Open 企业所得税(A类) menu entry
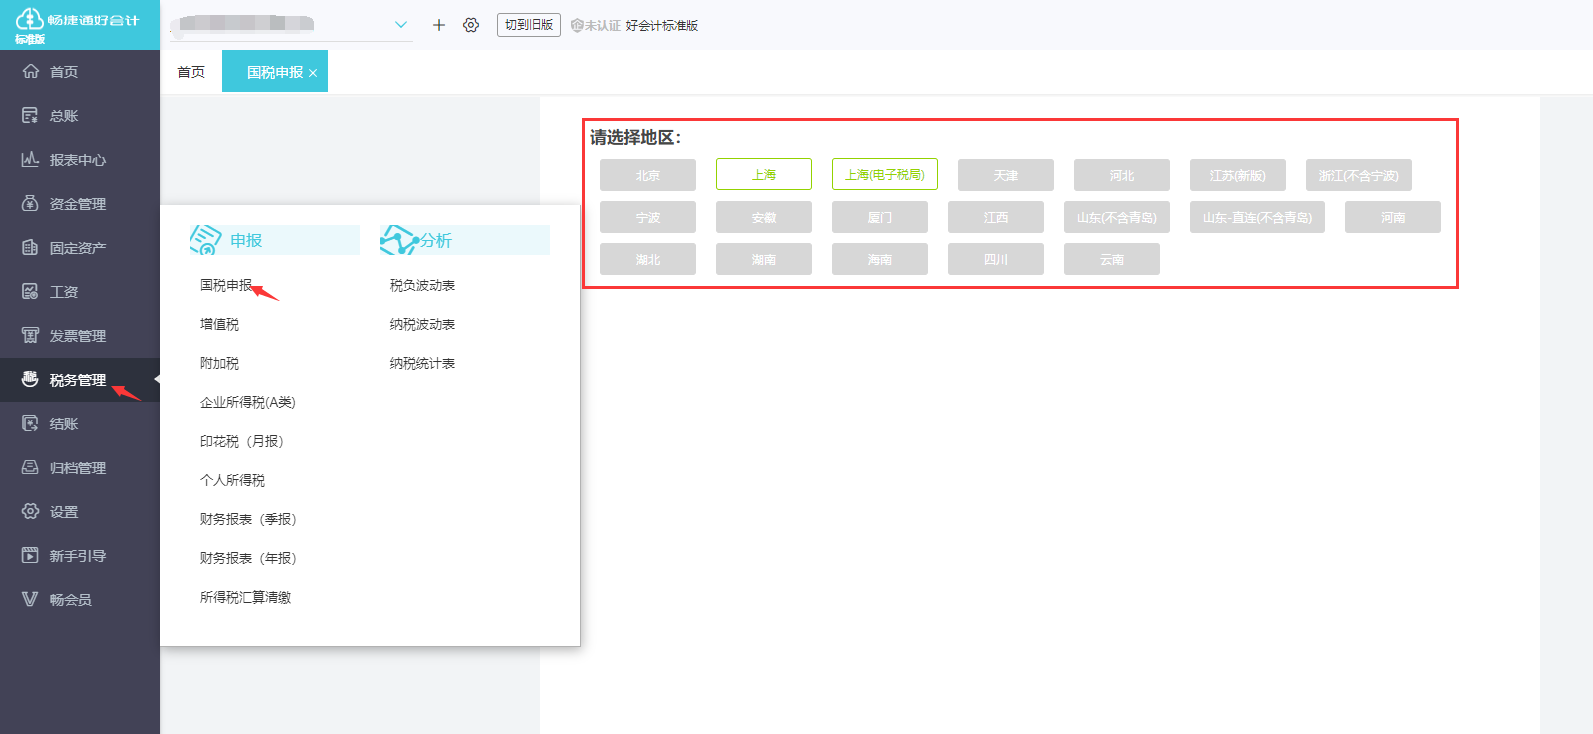 point(247,402)
